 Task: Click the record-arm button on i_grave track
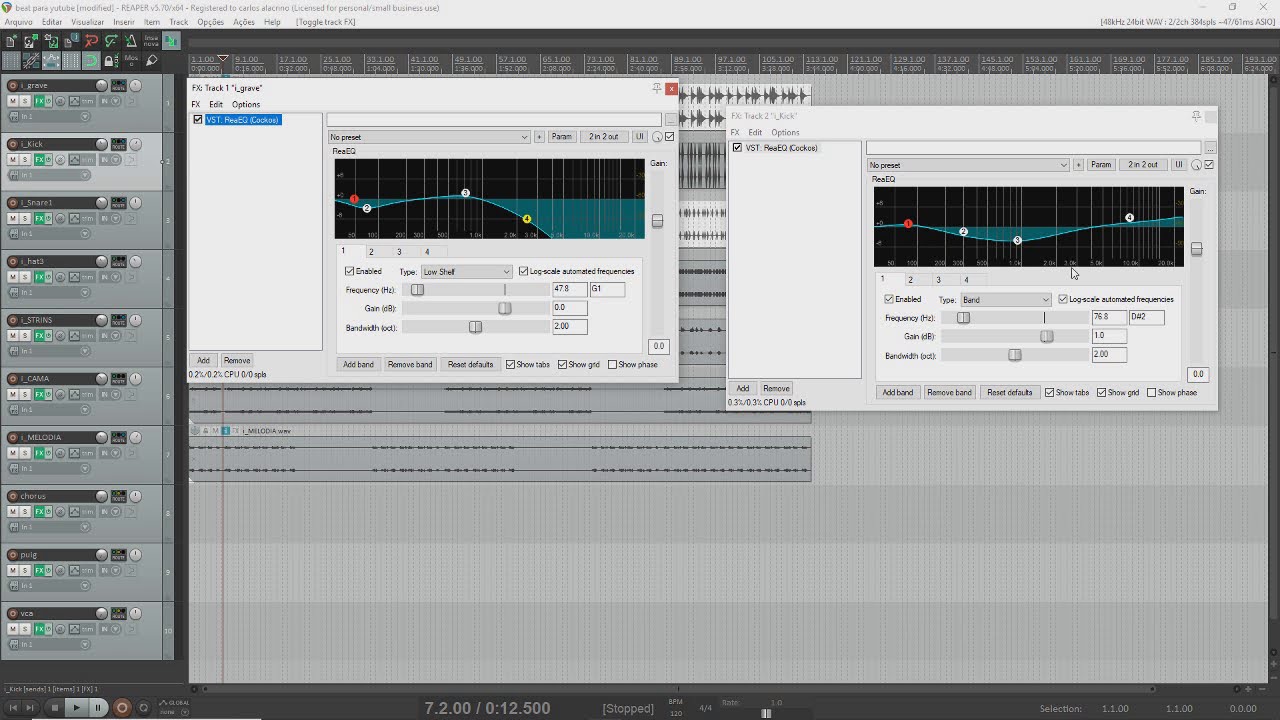[13, 86]
